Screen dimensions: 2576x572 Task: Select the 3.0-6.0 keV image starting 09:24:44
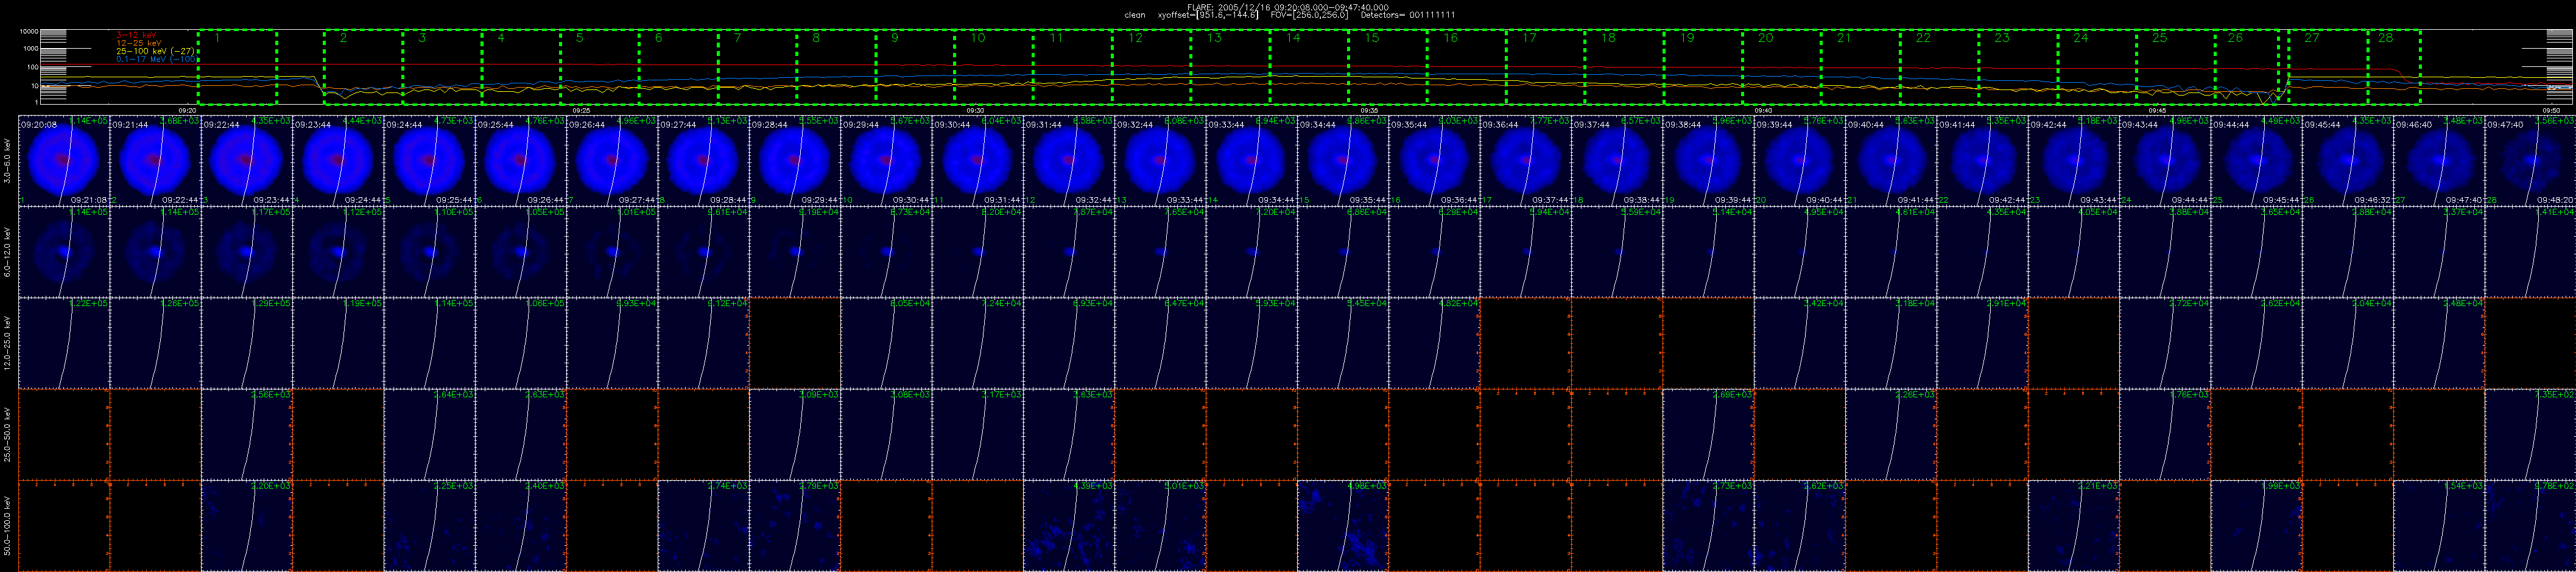(429, 161)
